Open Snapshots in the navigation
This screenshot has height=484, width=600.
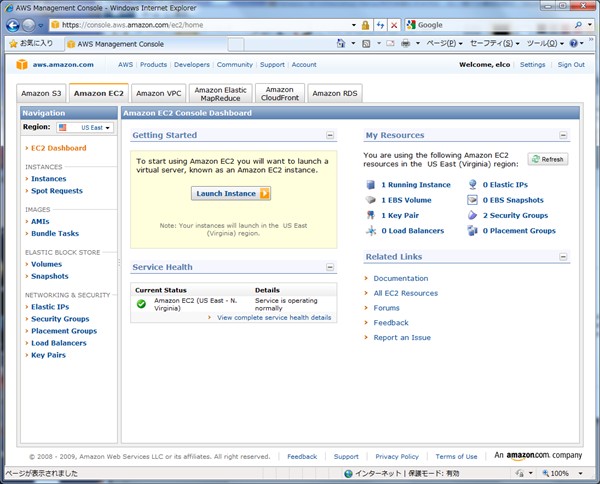50,276
